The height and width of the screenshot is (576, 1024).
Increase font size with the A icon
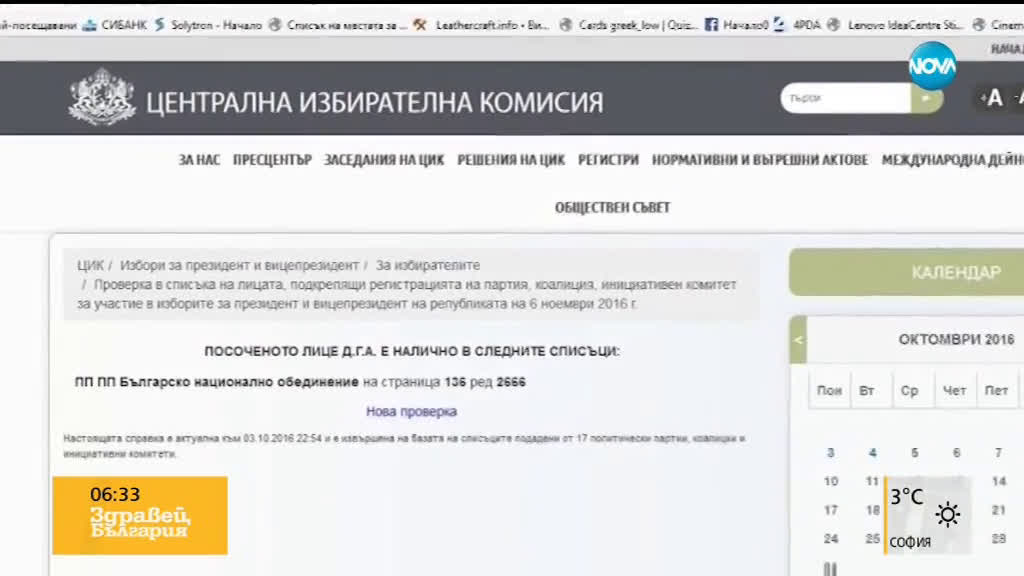(993, 98)
